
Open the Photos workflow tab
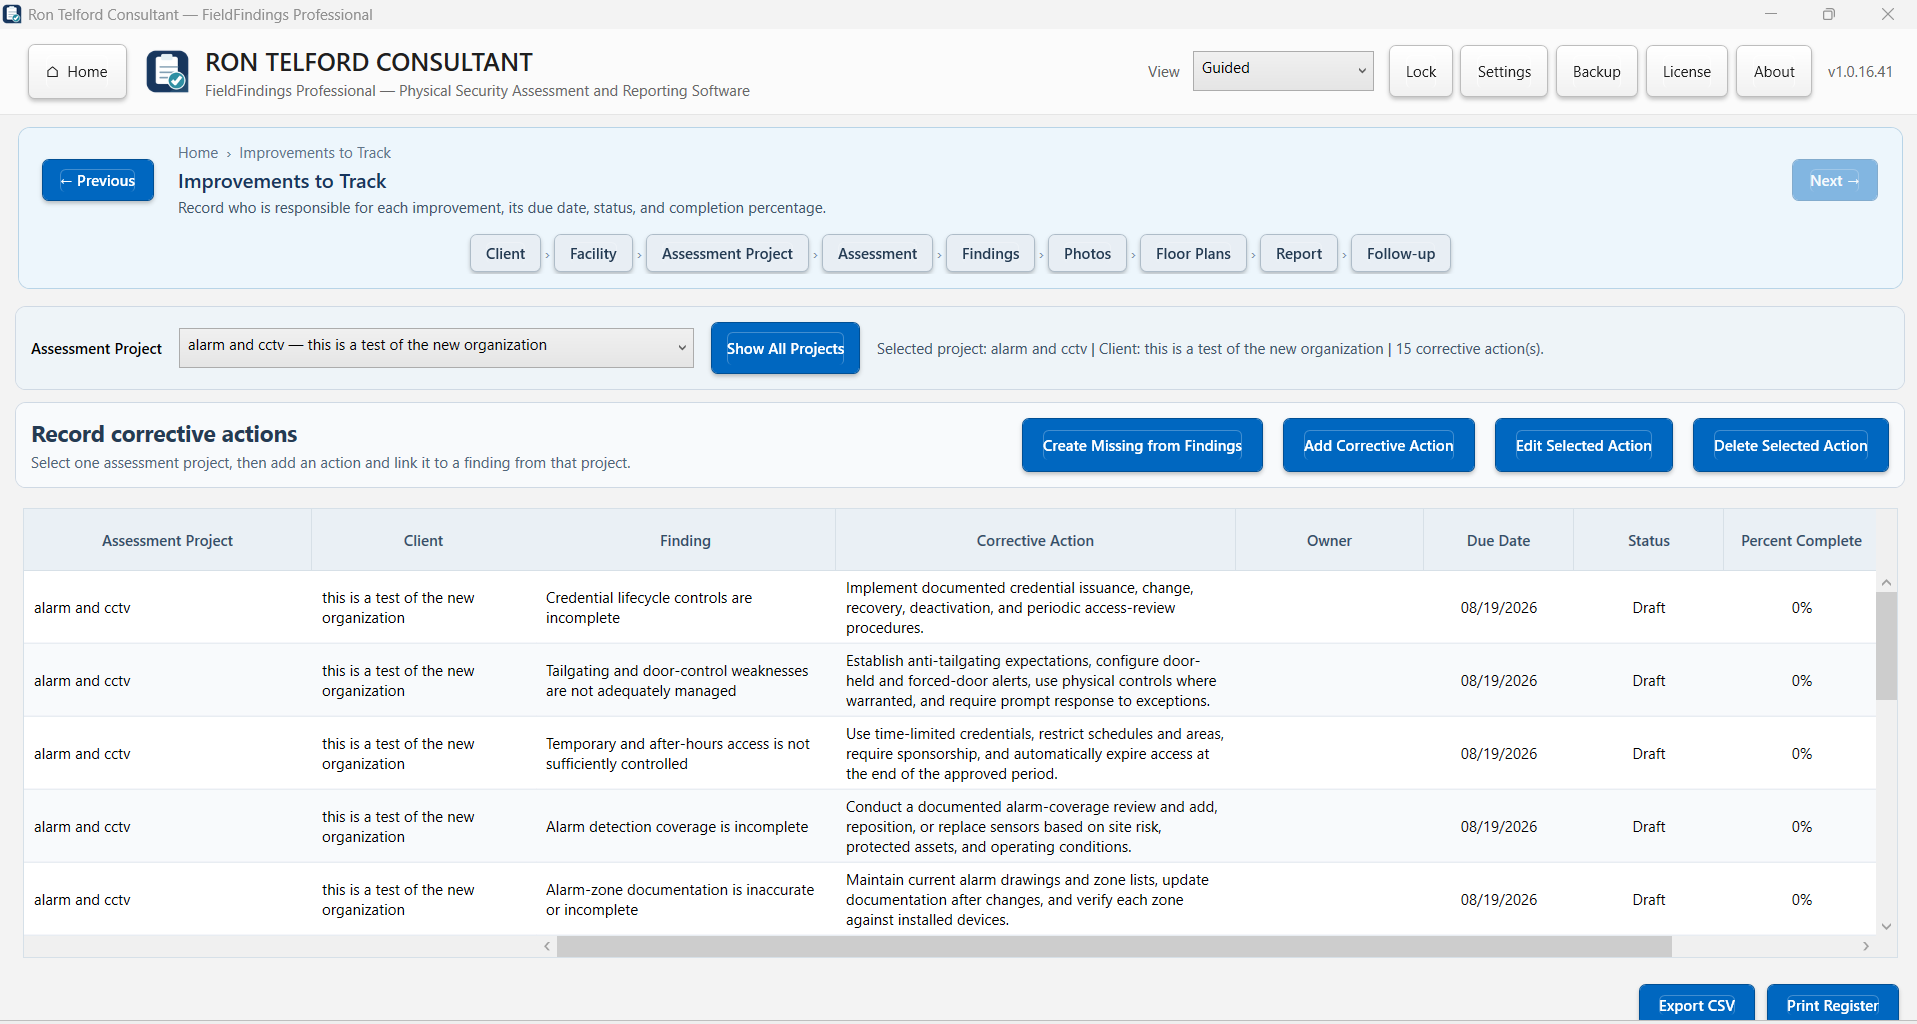click(x=1087, y=254)
